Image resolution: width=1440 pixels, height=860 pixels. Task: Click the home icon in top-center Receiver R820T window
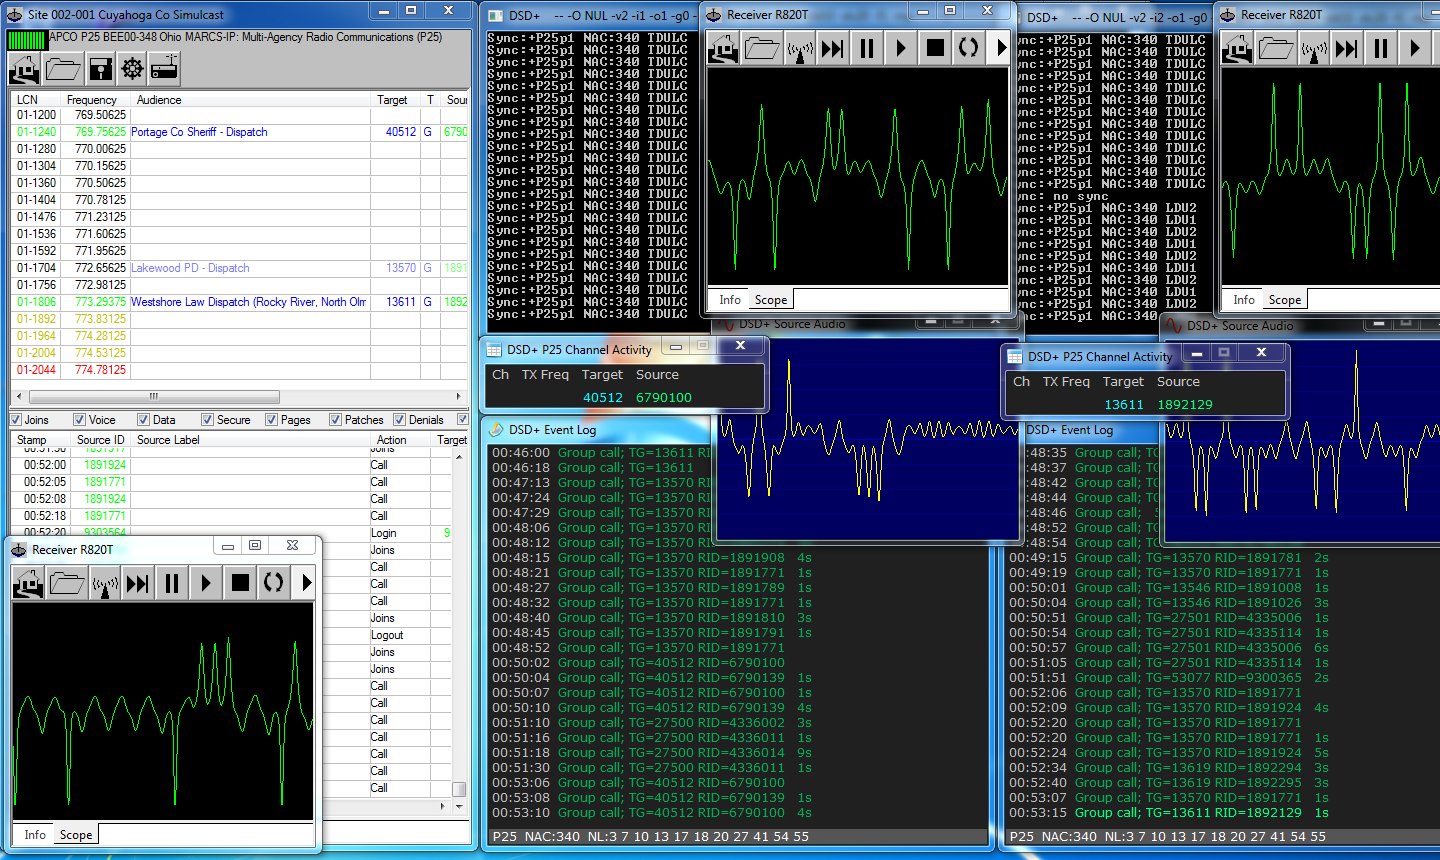(x=723, y=48)
